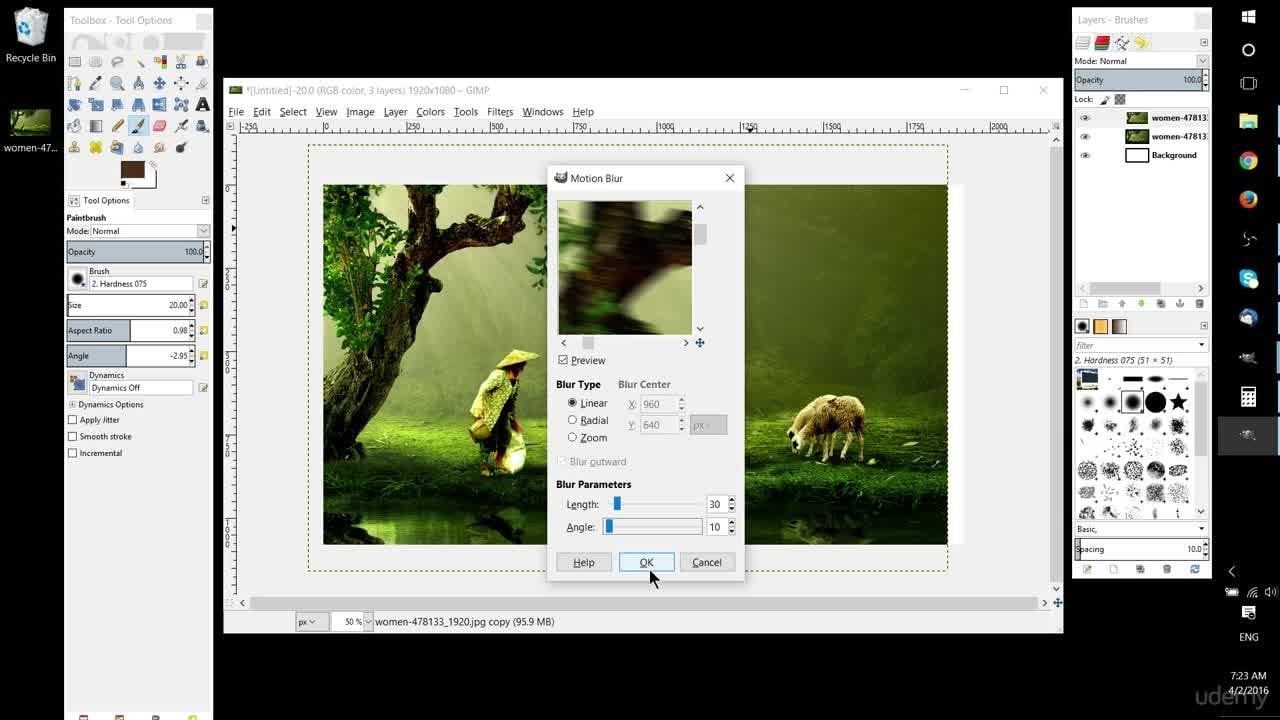This screenshot has height=720, width=1280.
Task: Hide the Background layer with eye icon
Action: click(x=1085, y=155)
